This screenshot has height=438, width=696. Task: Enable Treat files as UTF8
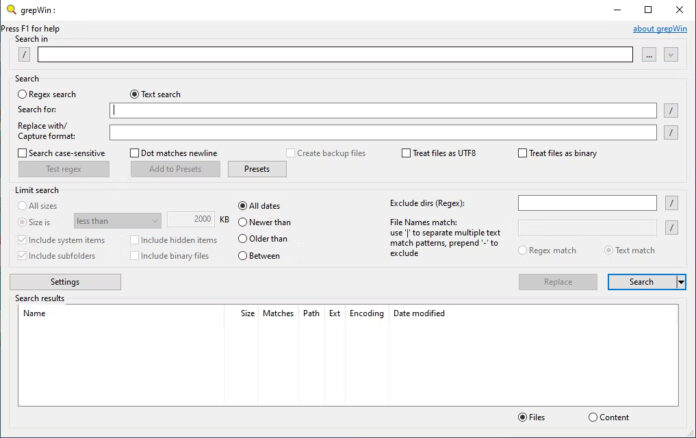[x=407, y=153]
